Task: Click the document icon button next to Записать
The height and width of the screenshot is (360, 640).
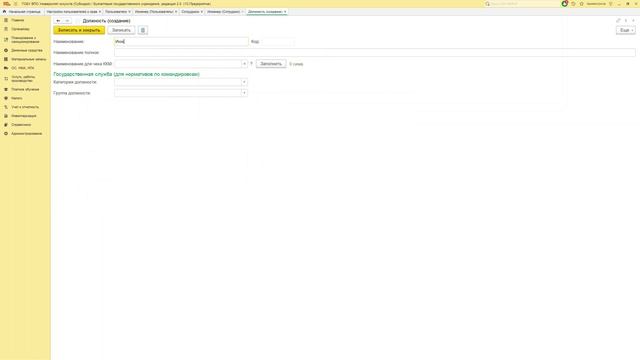Action: 143,30
